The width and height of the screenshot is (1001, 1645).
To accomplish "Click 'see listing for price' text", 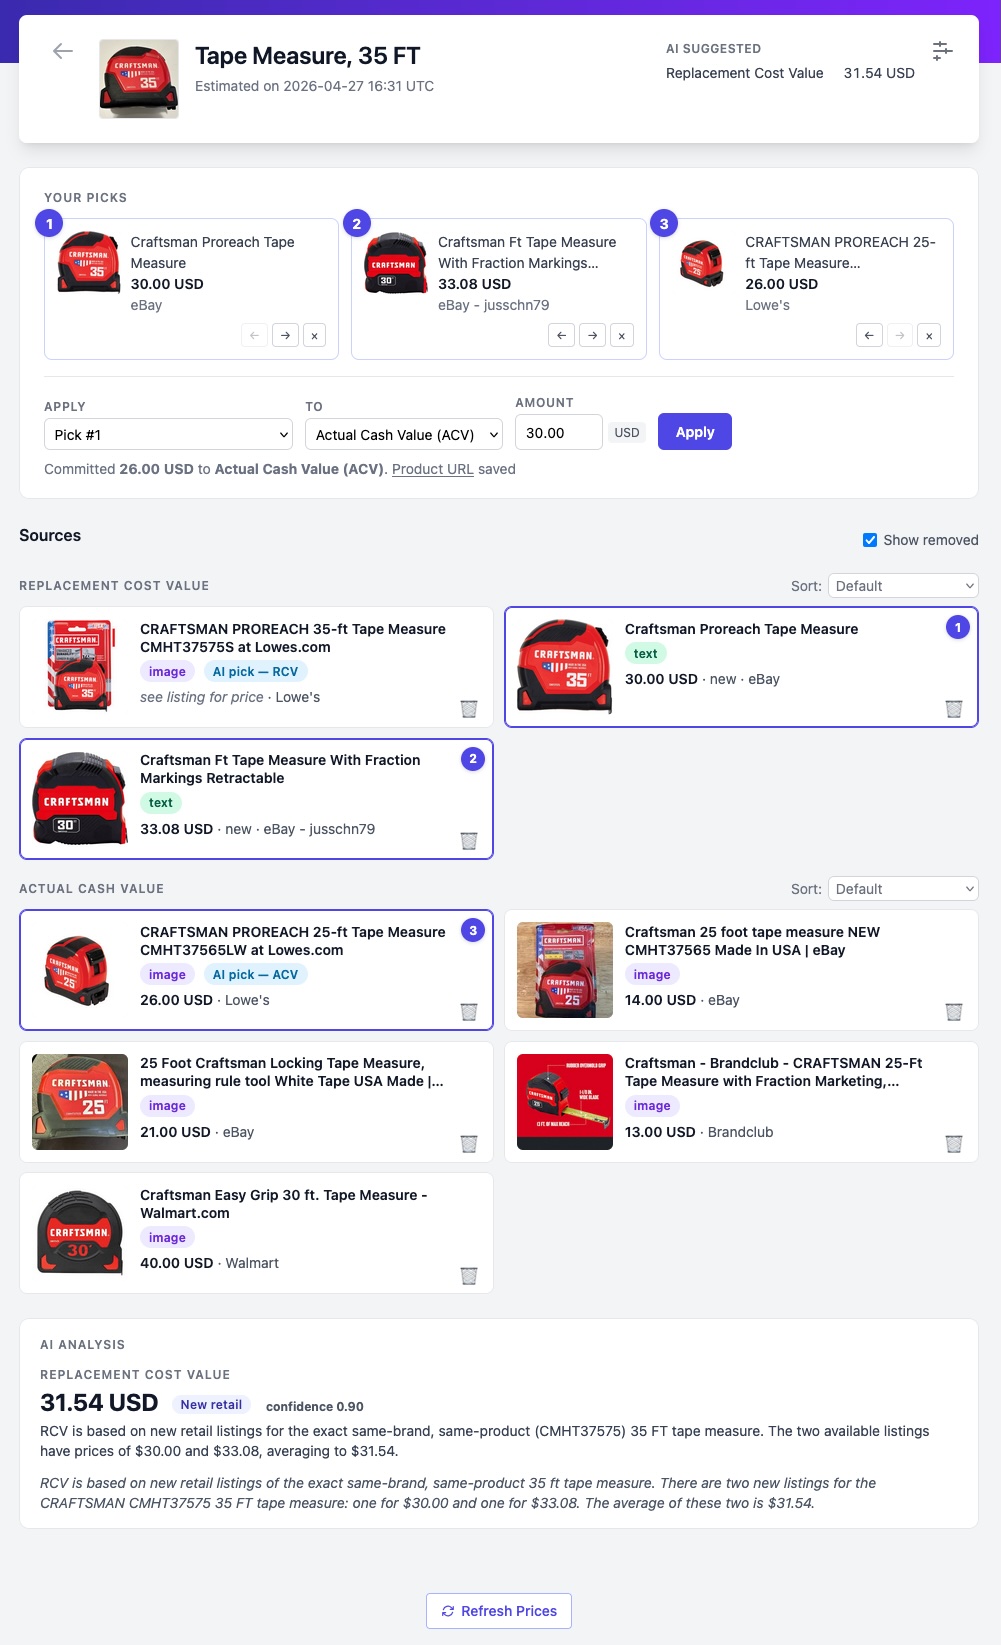I will [202, 697].
